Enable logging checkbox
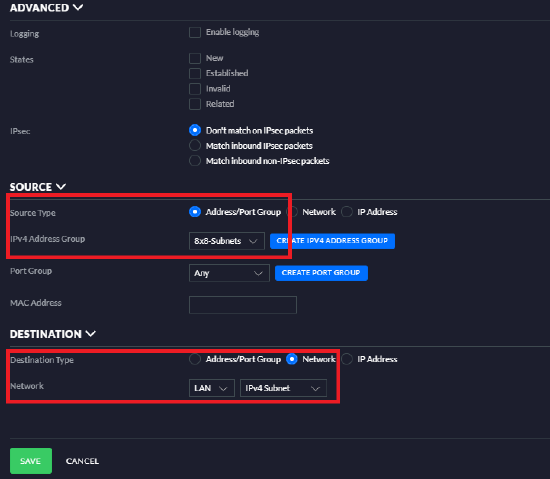The width and height of the screenshot is (550, 479). click(195, 32)
